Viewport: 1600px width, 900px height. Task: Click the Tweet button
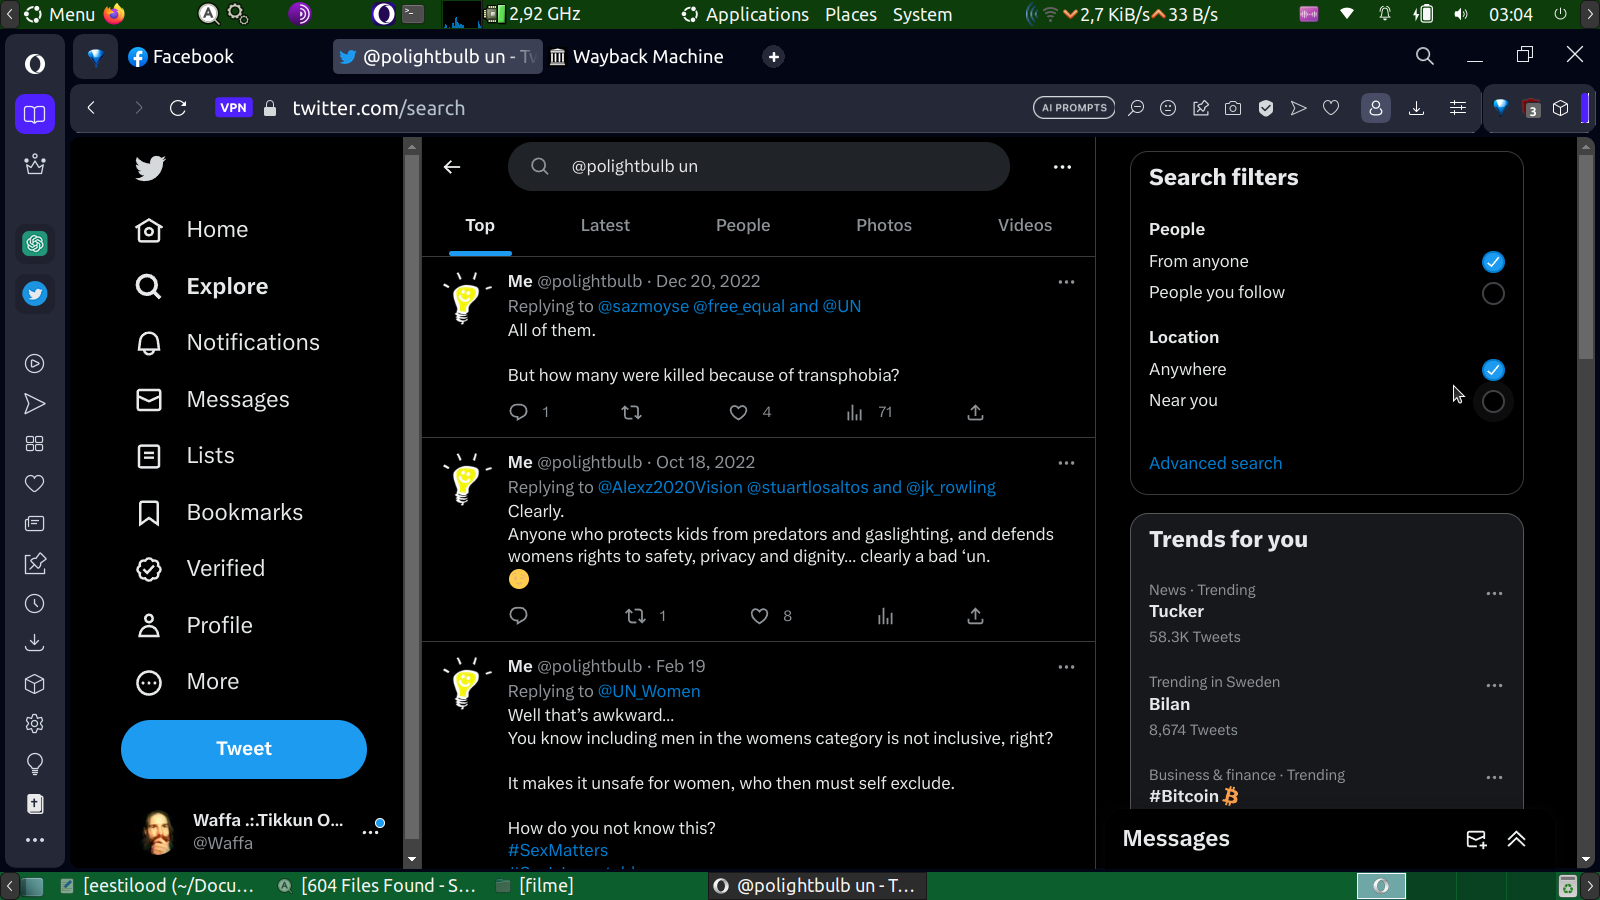(x=244, y=749)
